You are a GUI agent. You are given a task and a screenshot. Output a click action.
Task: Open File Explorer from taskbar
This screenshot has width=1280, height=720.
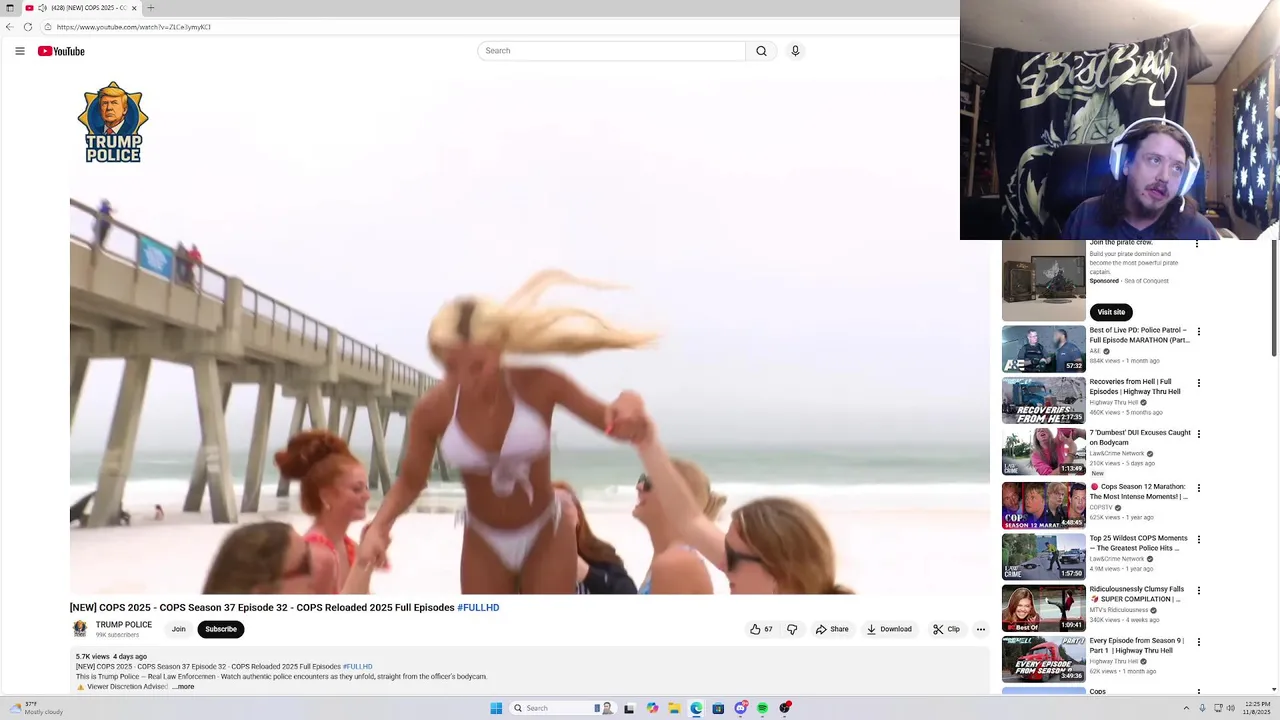coord(674,708)
